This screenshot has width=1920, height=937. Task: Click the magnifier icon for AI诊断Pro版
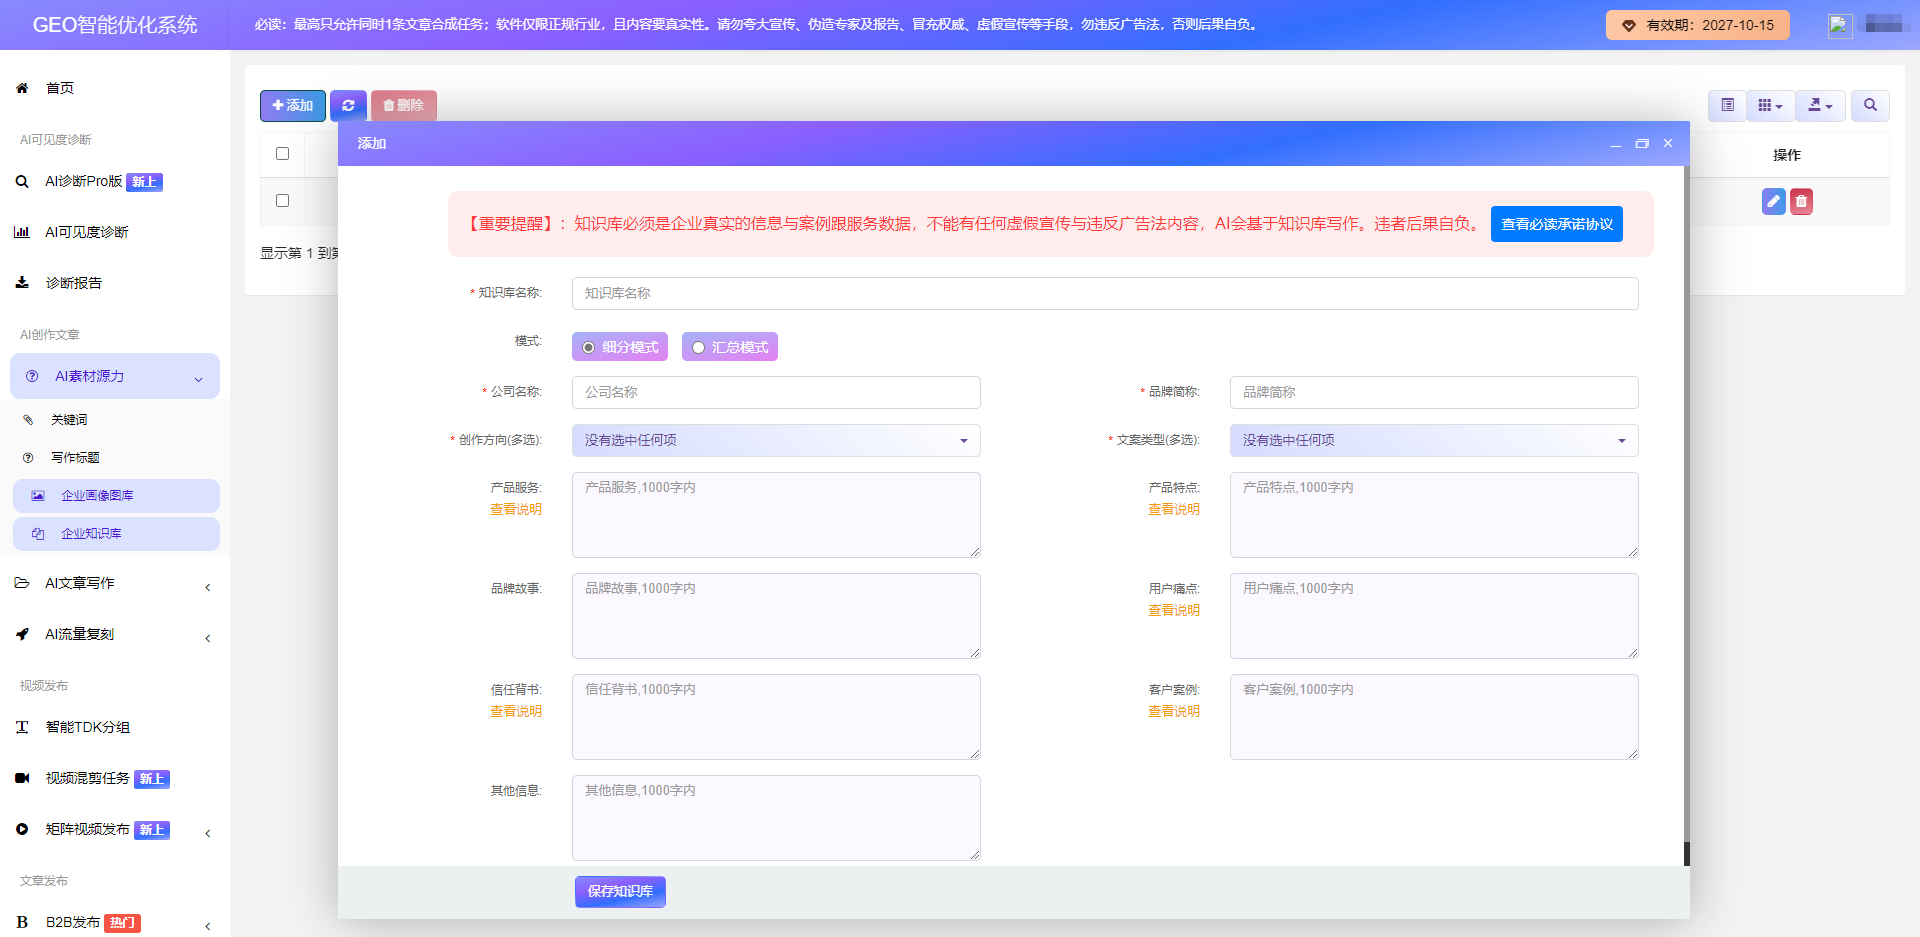point(22,181)
